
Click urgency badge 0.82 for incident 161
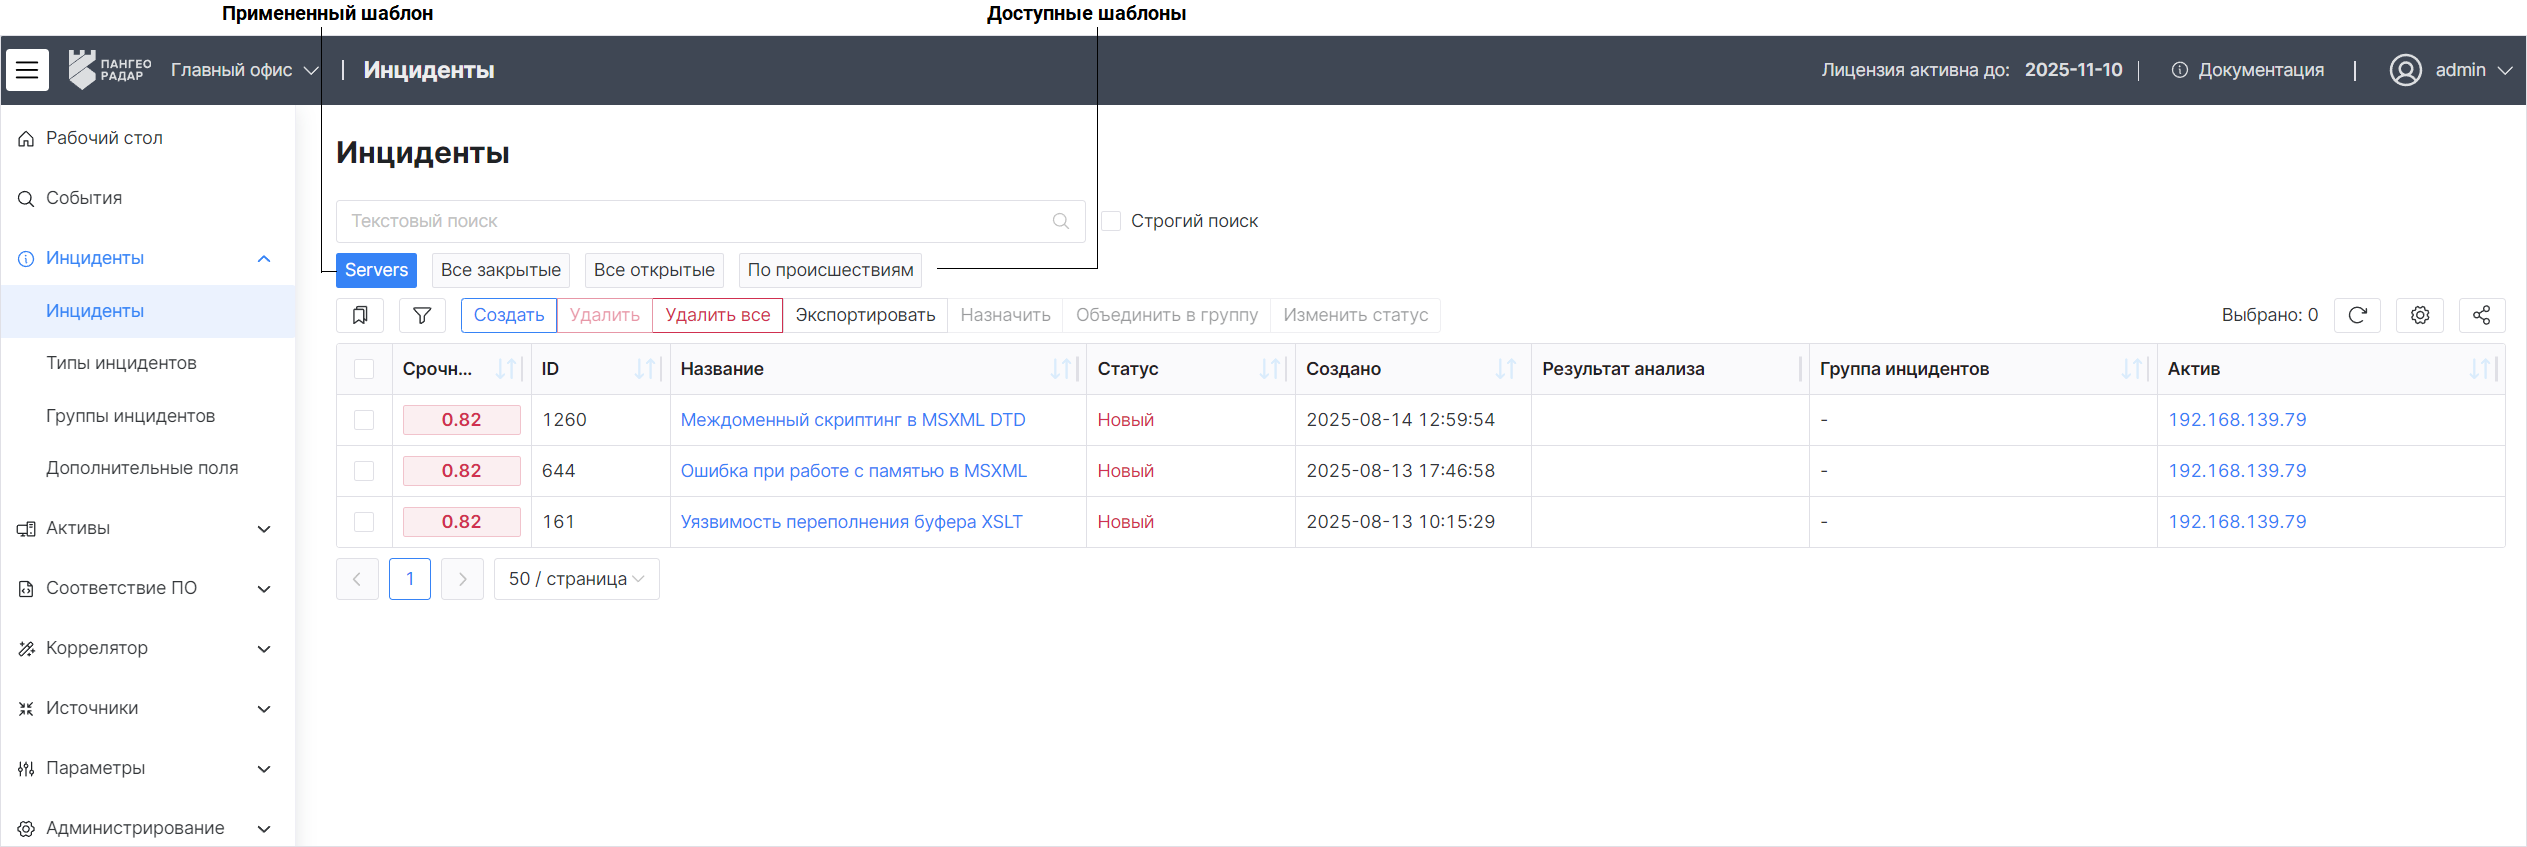tap(461, 522)
